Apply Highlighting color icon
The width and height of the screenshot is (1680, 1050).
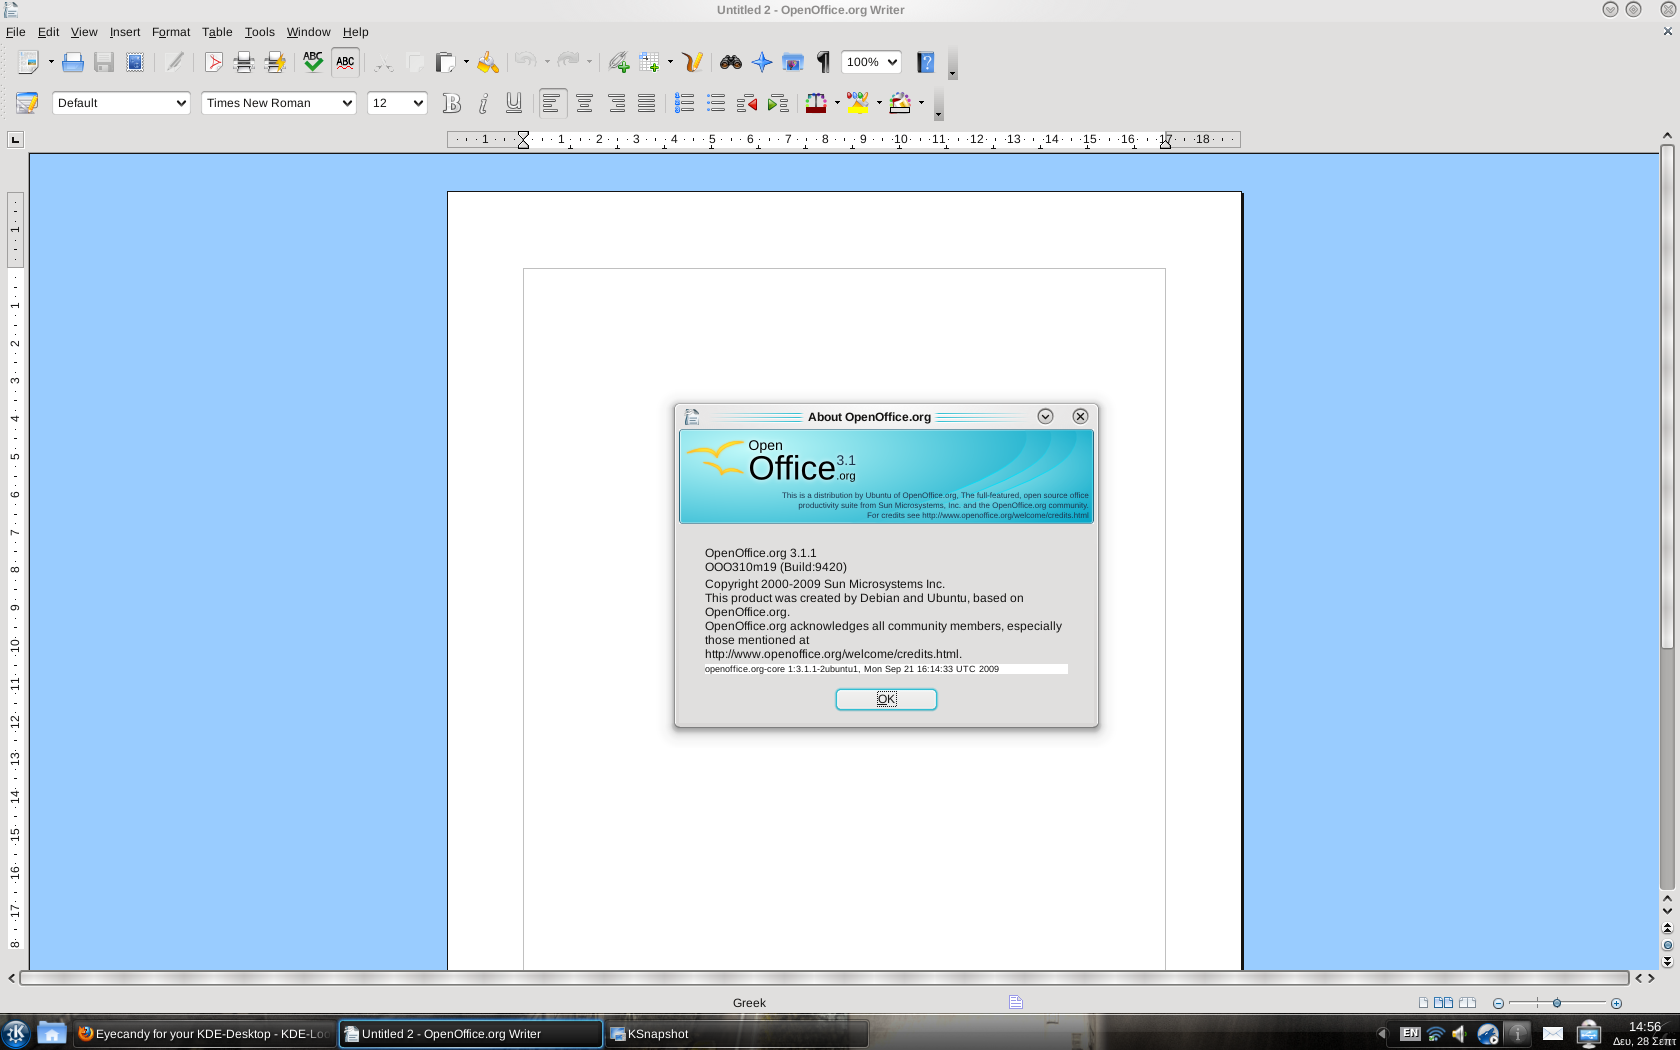pos(858,103)
